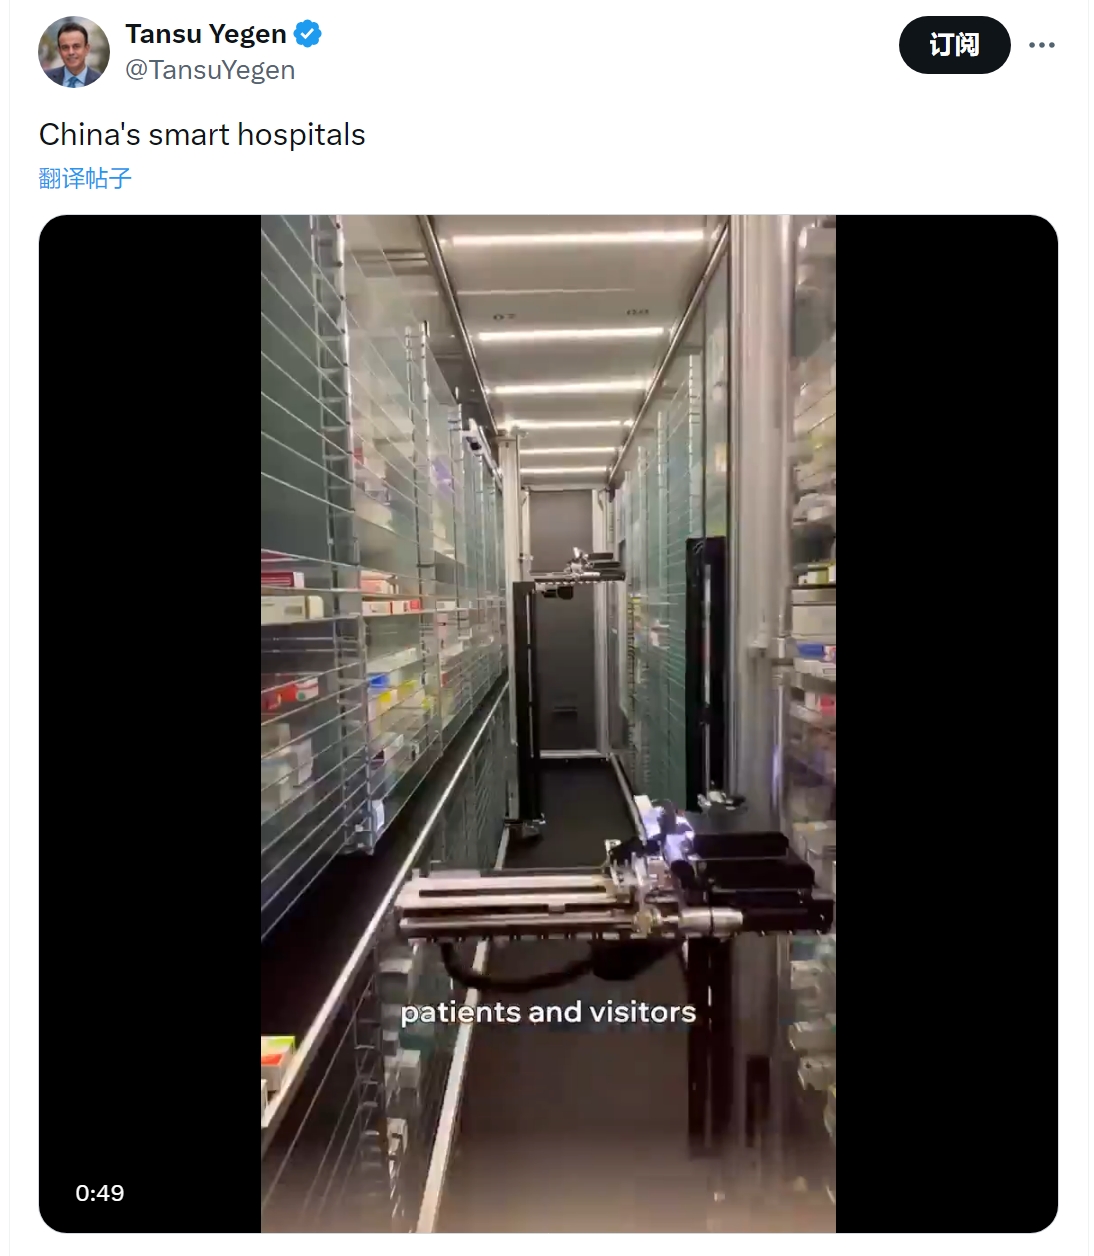Viewport: 1094px width, 1256px height.
Task: Click the "patients and visitors" video caption
Action: tap(548, 1012)
